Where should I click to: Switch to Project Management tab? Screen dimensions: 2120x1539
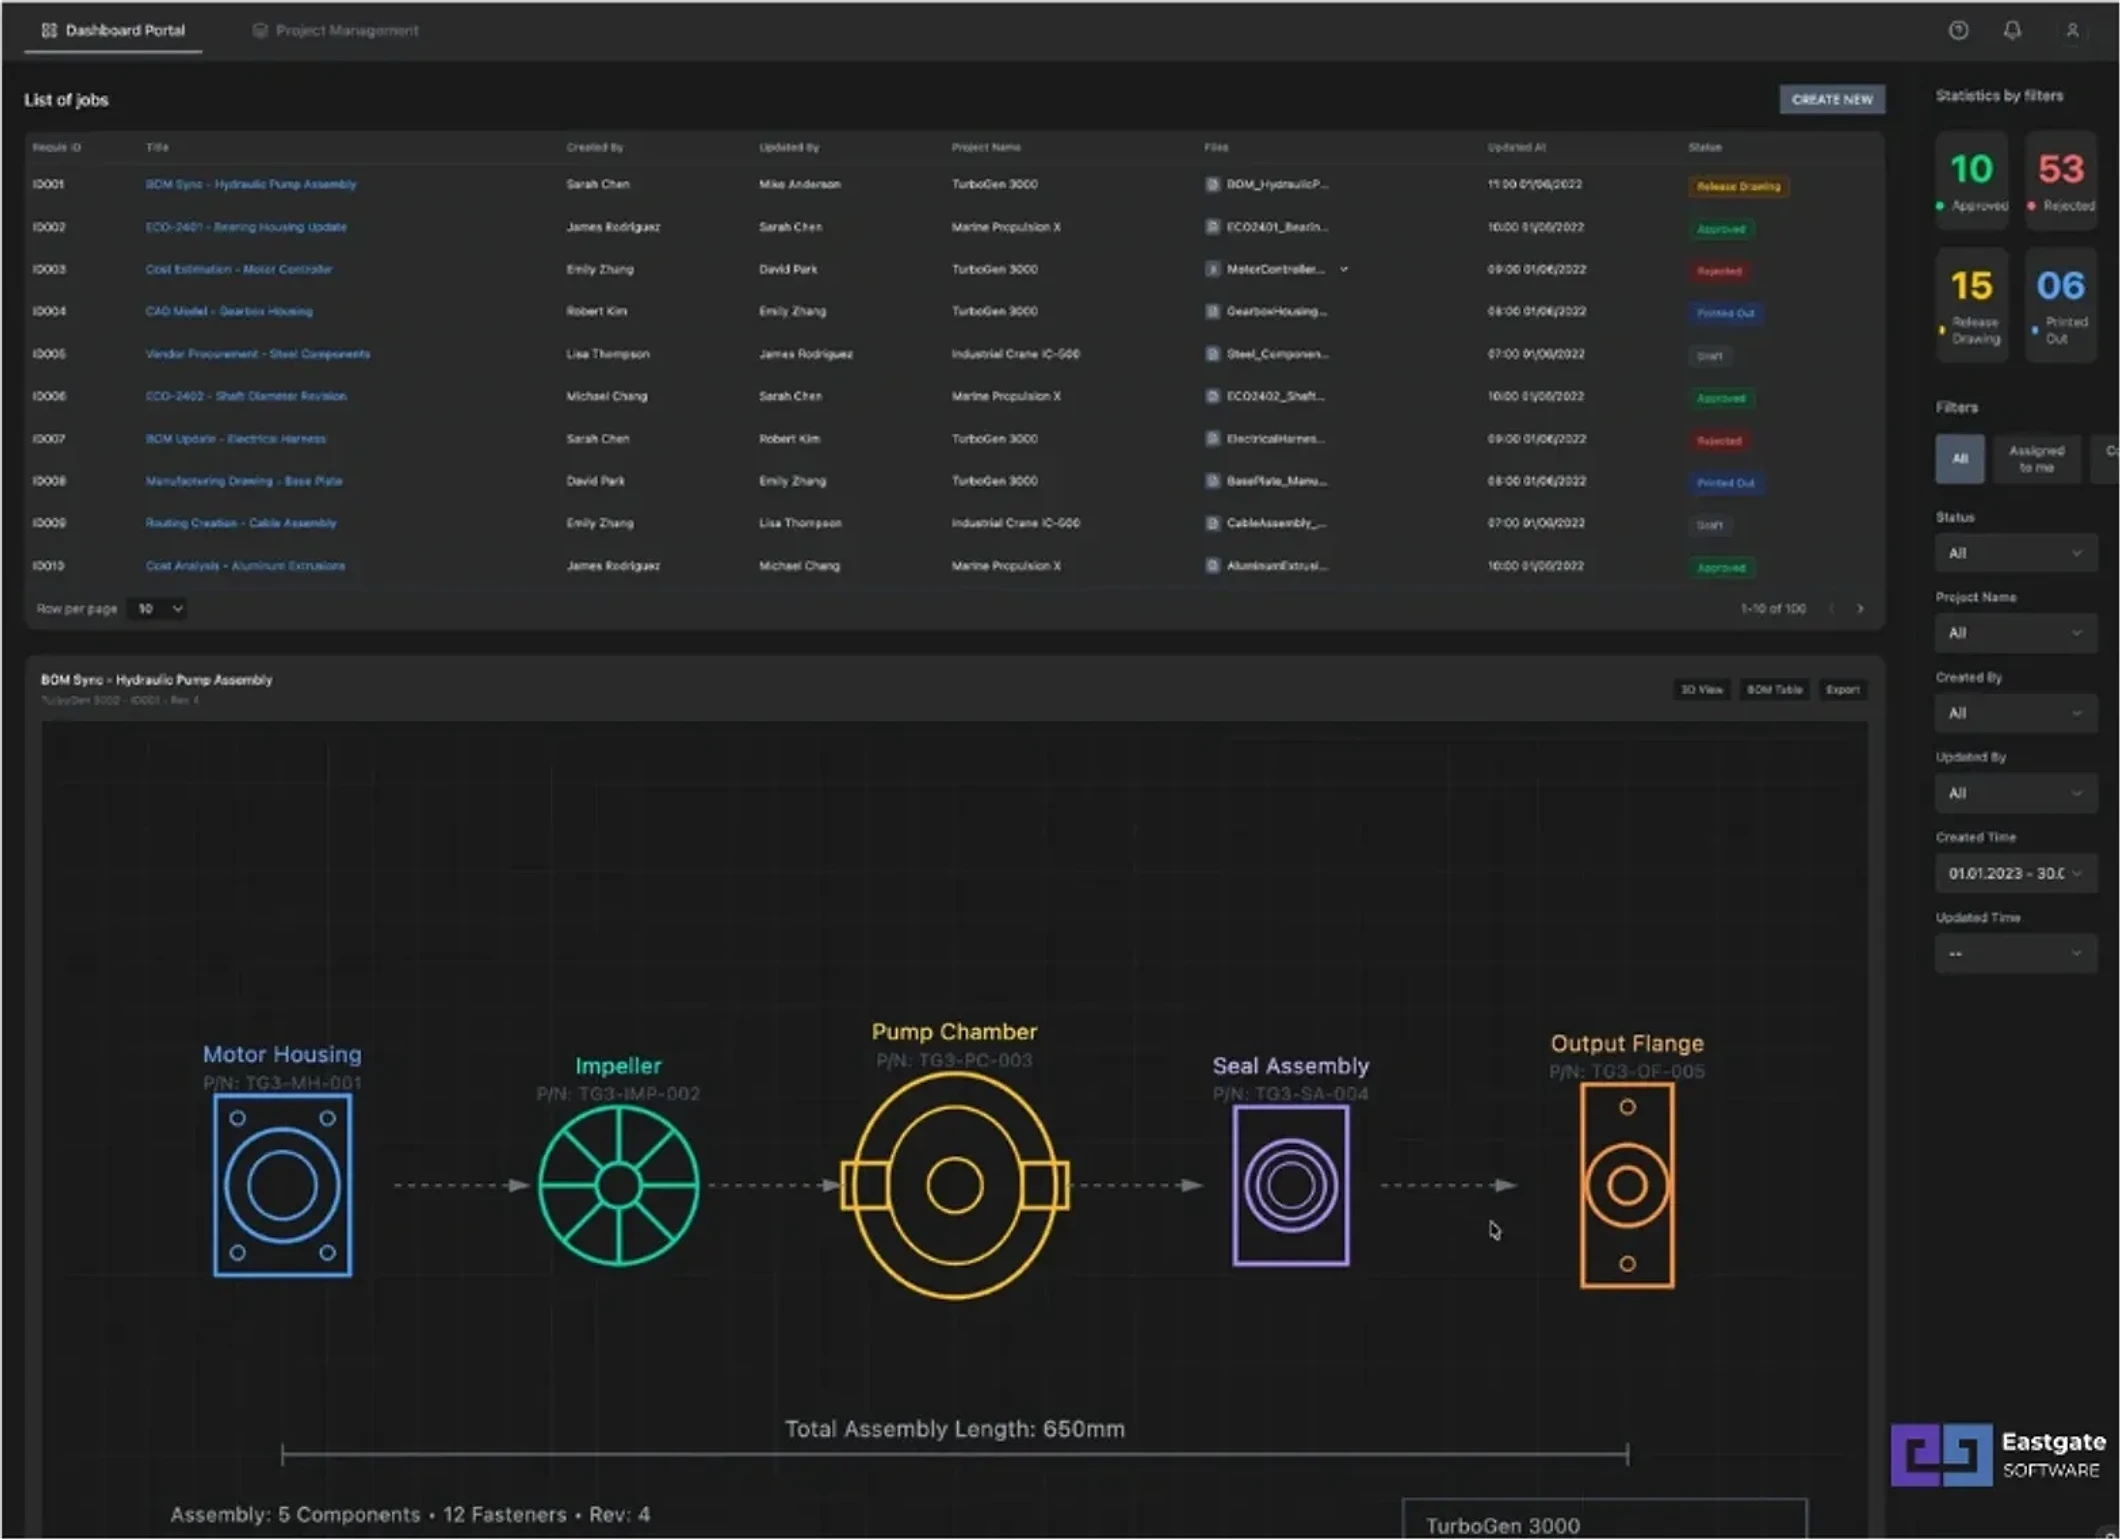(x=336, y=30)
